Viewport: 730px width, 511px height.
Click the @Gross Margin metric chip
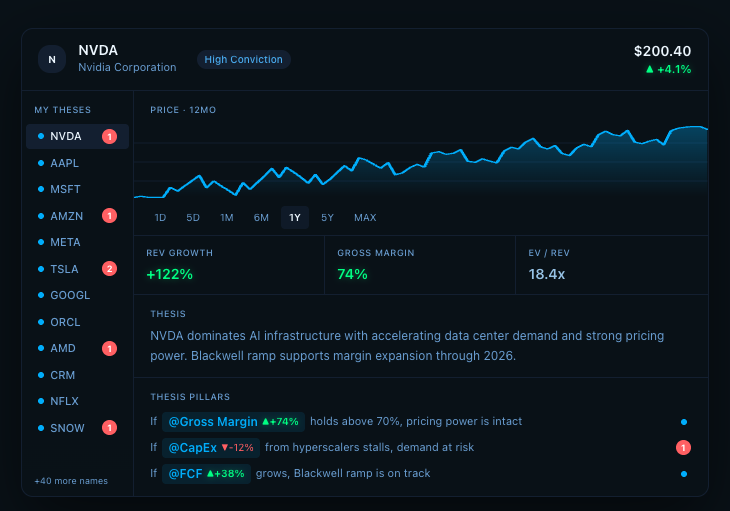tap(233, 422)
